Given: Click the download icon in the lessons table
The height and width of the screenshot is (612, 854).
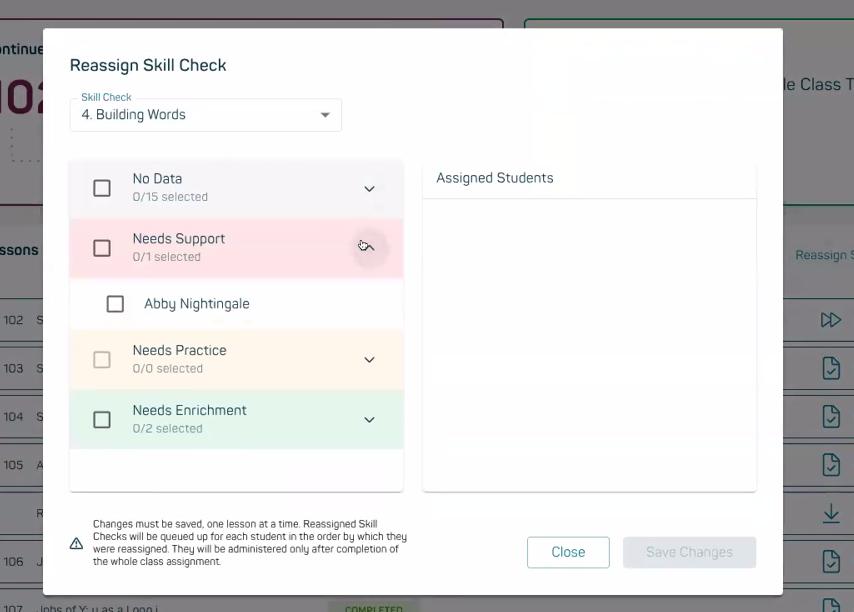Looking at the screenshot, I should point(831,513).
